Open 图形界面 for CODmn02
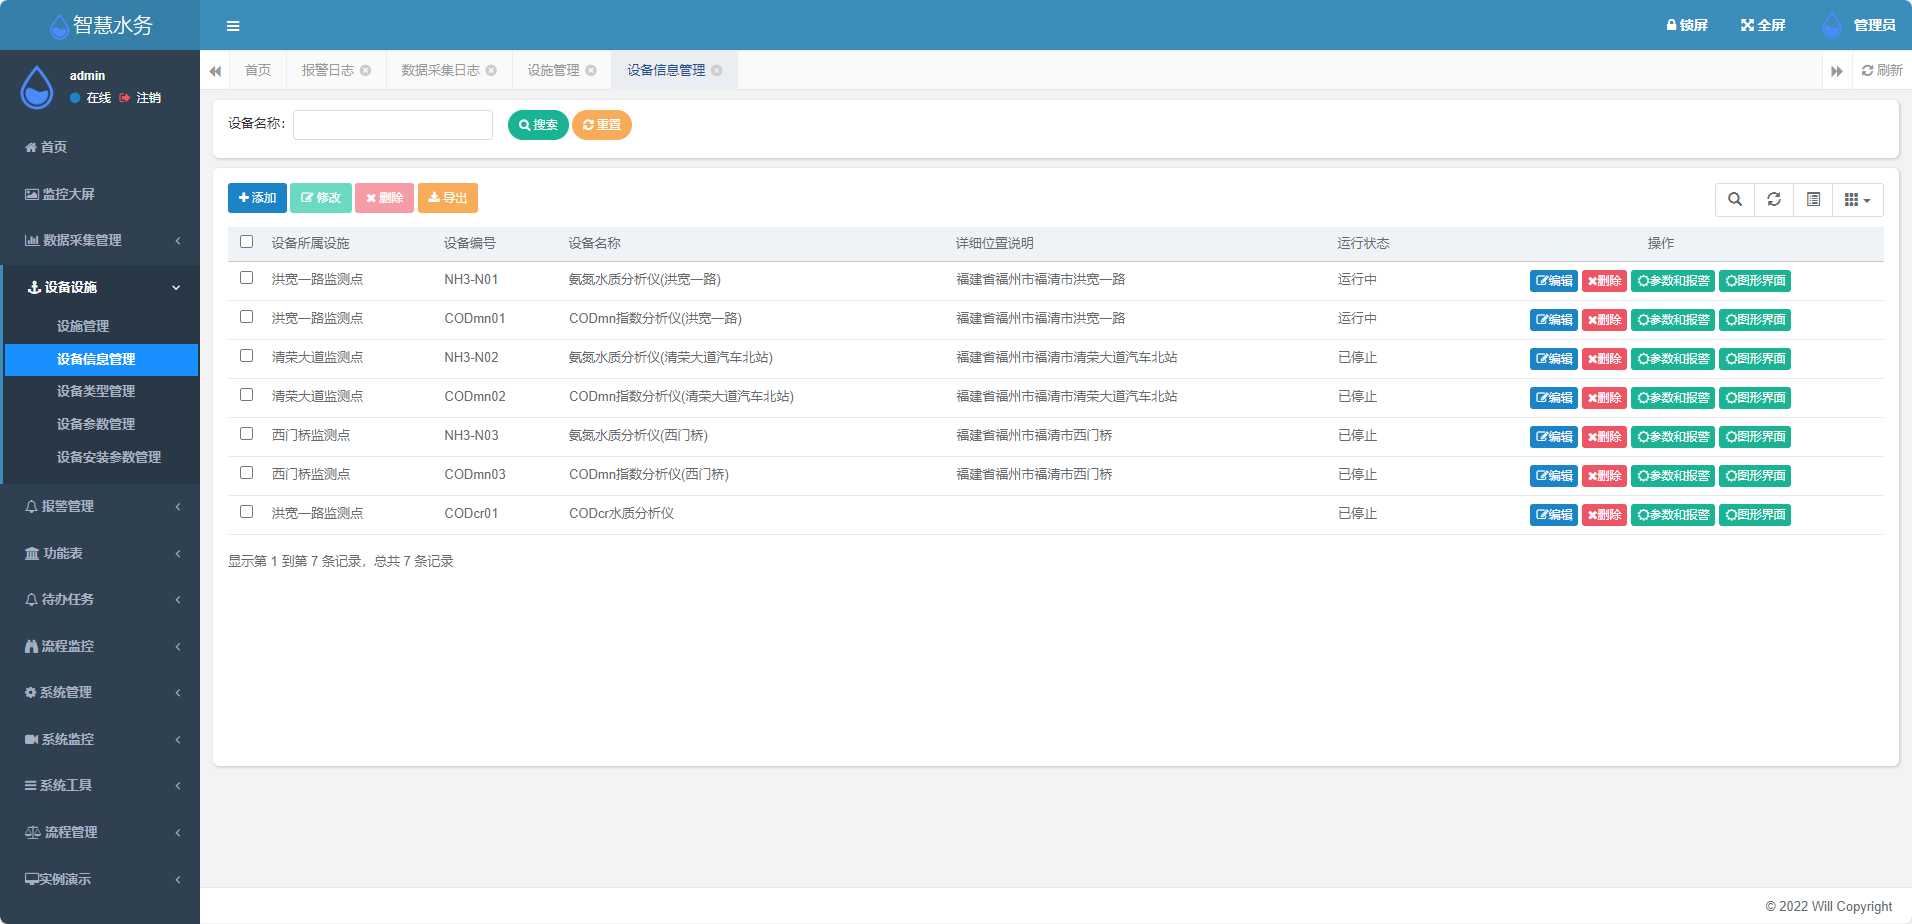Screen dimensions: 1912x924 [1755, 398]
